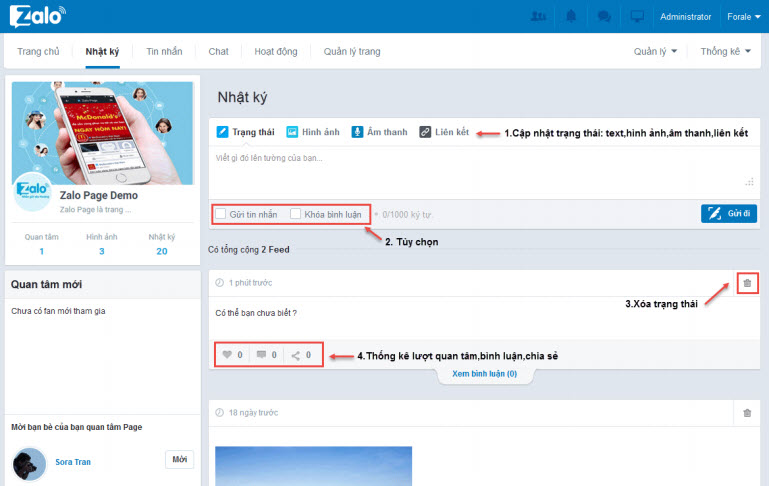This screenshot has width=769, height=486.
Task: Open the notifications bell icon
Action: (570, 17)
